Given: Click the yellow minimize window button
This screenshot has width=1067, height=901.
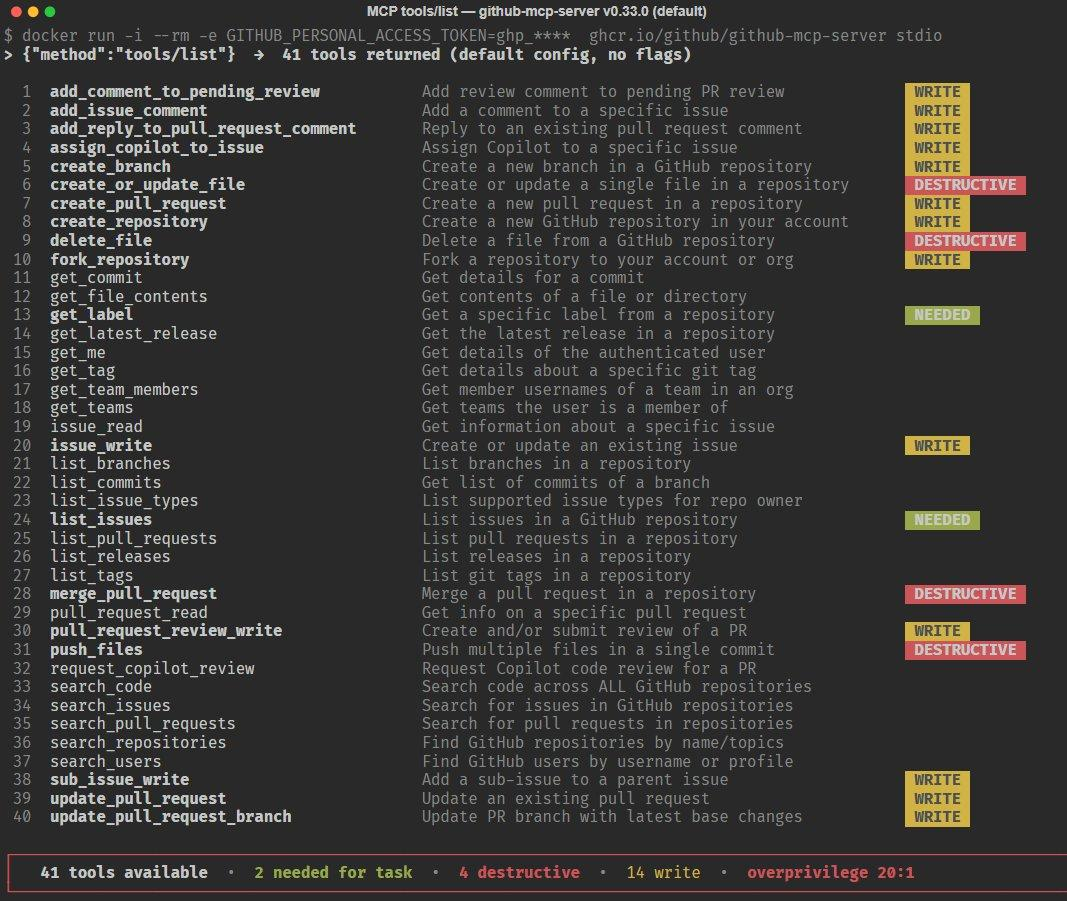Looking at the screenshot, I should point(33,12).
